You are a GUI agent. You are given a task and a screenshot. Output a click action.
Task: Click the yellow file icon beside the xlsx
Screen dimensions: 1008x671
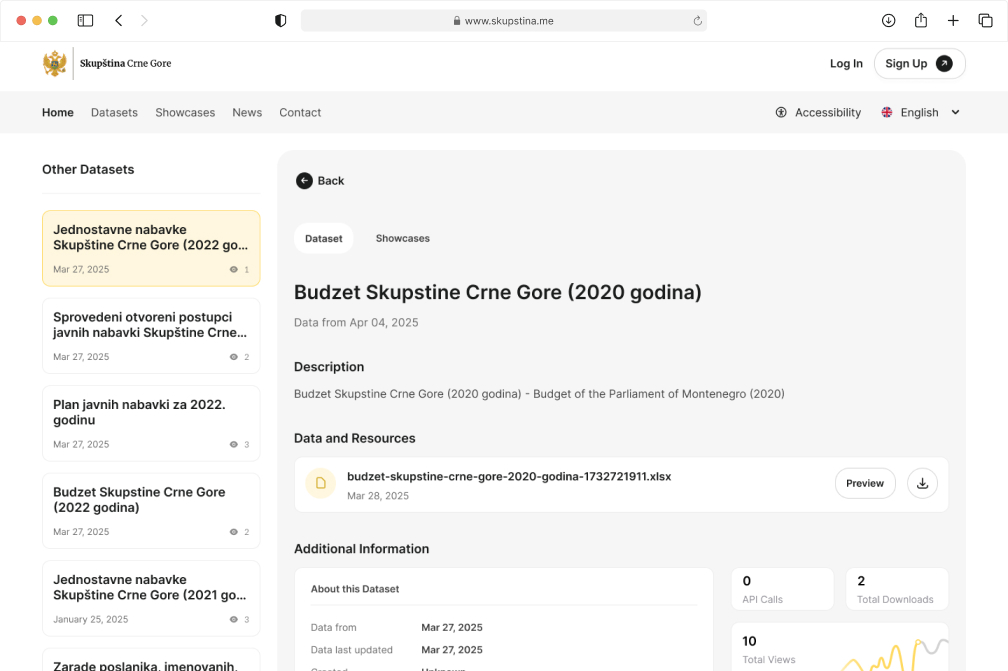point(320,483)
